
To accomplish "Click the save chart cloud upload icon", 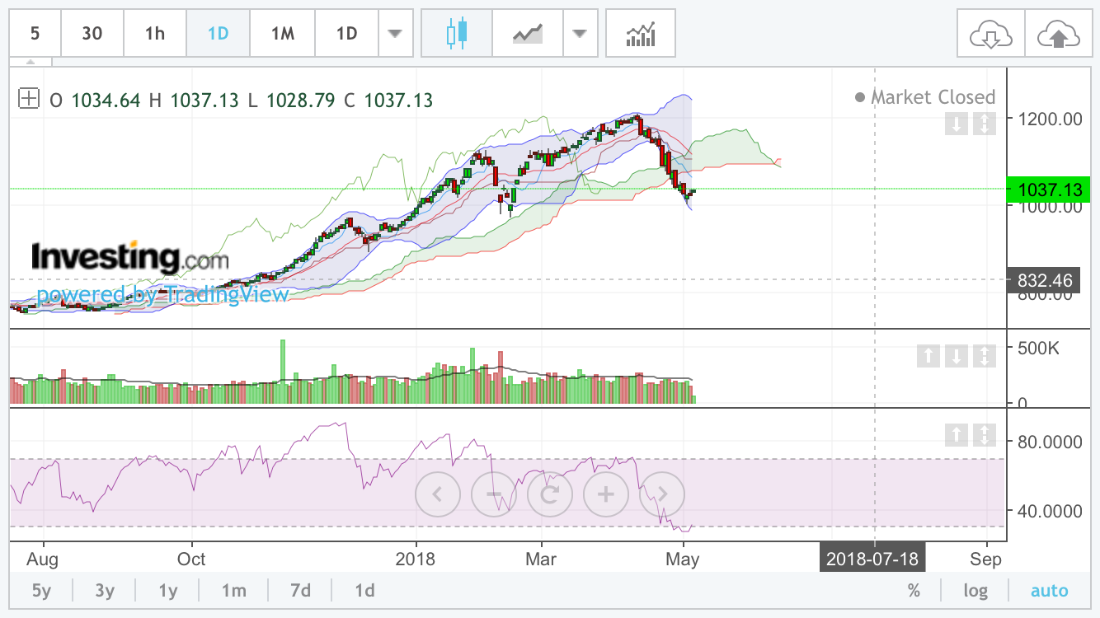I will (x=1059, y=35).
